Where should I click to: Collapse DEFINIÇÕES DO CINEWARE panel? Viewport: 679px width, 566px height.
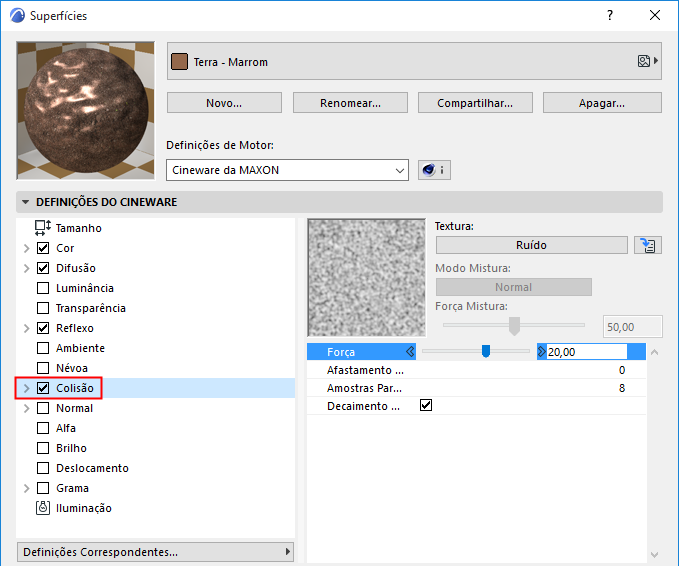pos(26,202)
